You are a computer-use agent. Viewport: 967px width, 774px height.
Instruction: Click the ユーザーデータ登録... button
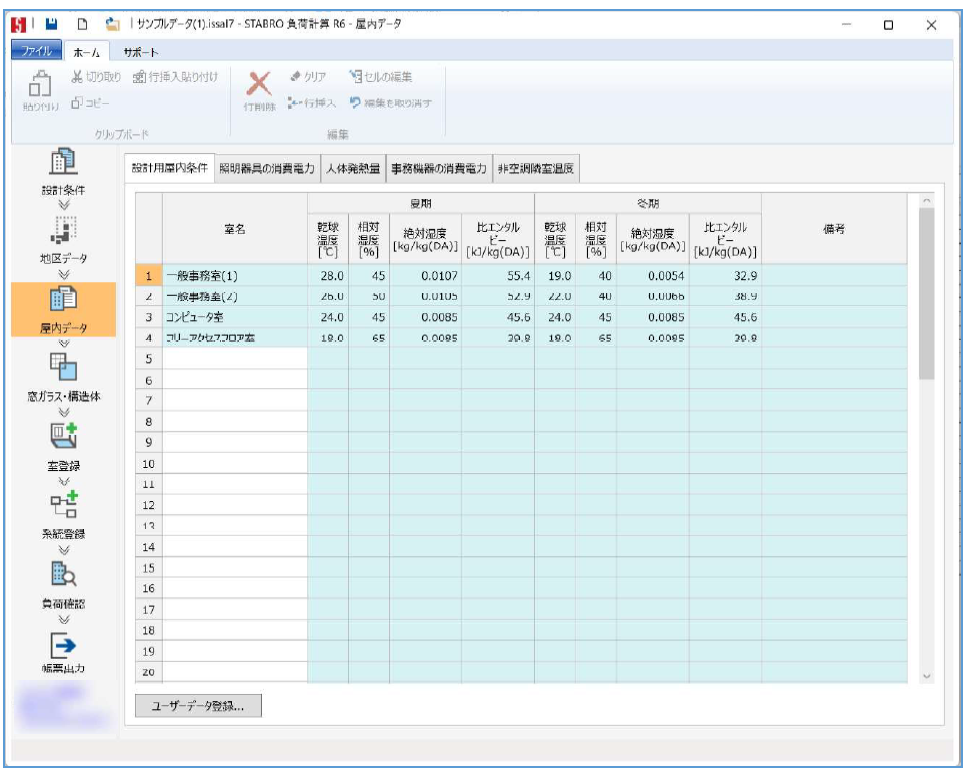(197, 706)
